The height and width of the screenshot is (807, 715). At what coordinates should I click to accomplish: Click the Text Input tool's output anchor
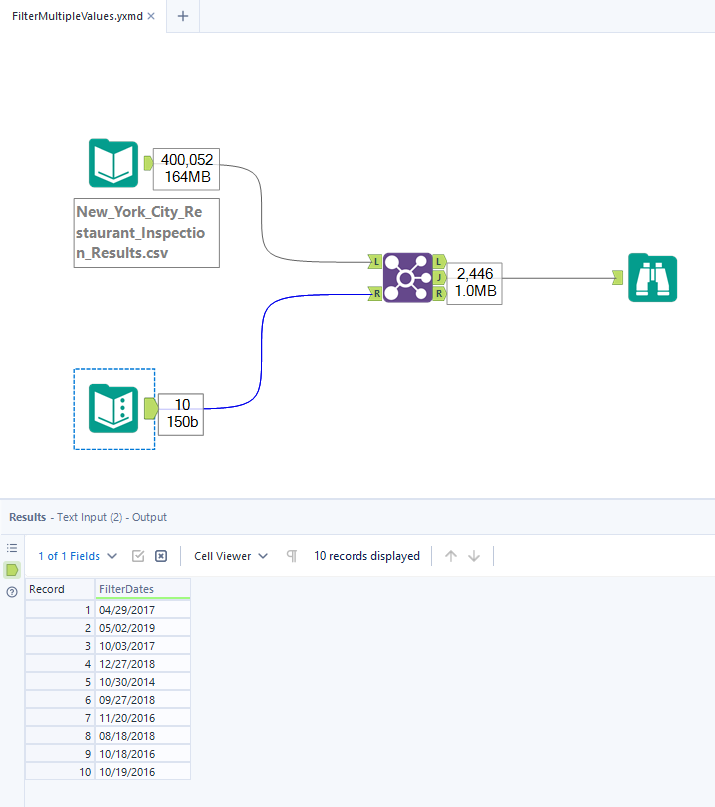point(150,409)
